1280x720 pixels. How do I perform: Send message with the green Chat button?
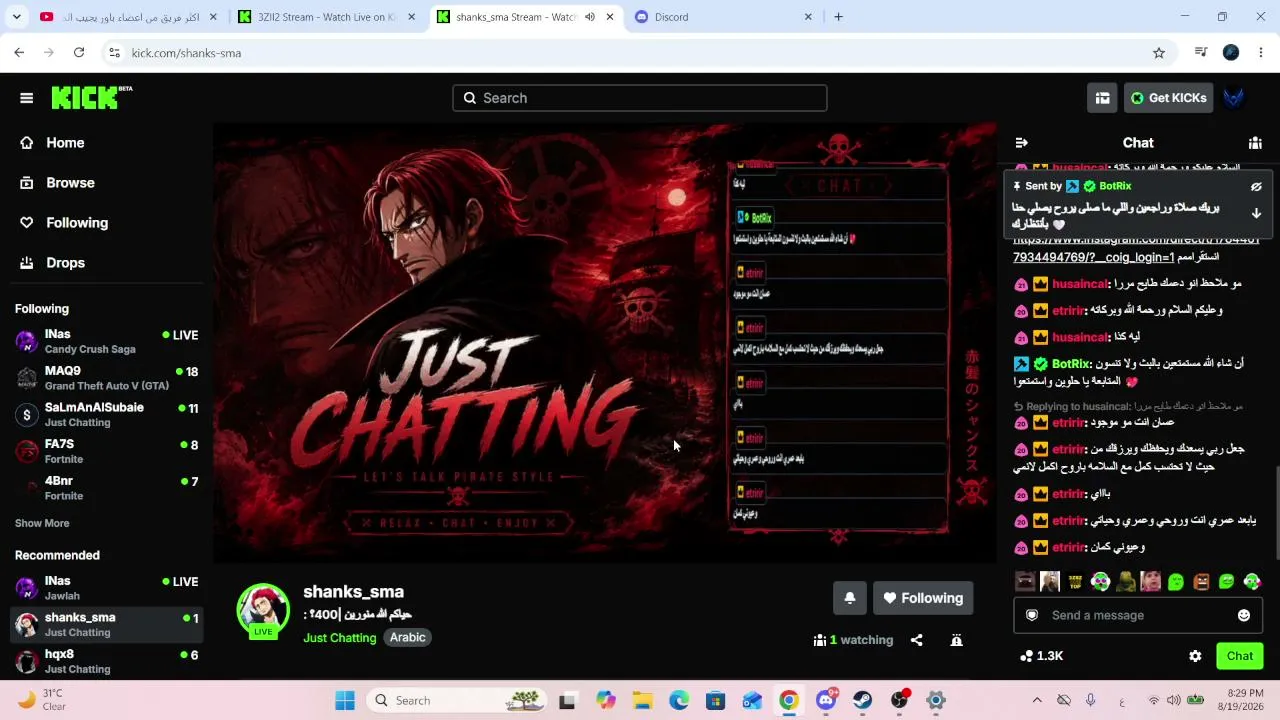tap(1240, 656)
